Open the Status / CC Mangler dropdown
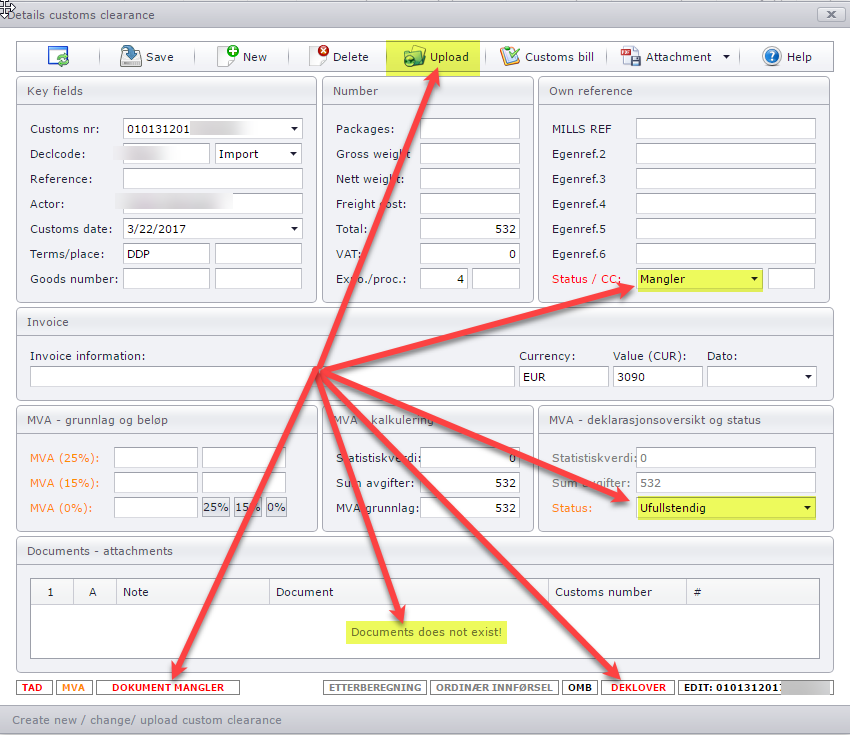This screenshot has height=735, width=850. tap(752, 279)
